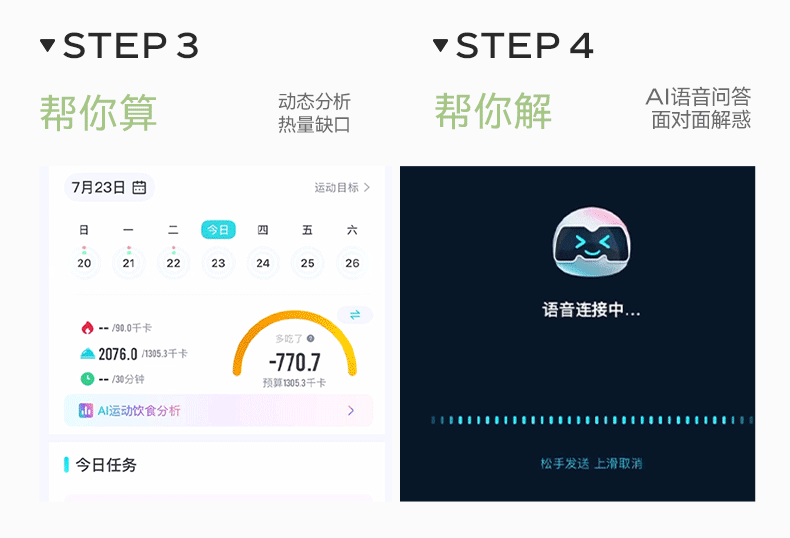Screen dimensions: 790x538
Task: Expand the AI运动饮食分析 chevron arrow
Action: point(351,411)
